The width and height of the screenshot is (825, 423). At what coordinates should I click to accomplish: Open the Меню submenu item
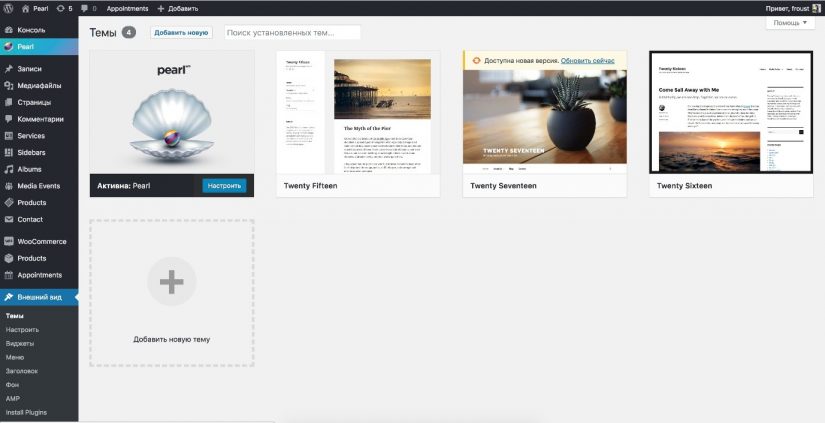point(15,357)
